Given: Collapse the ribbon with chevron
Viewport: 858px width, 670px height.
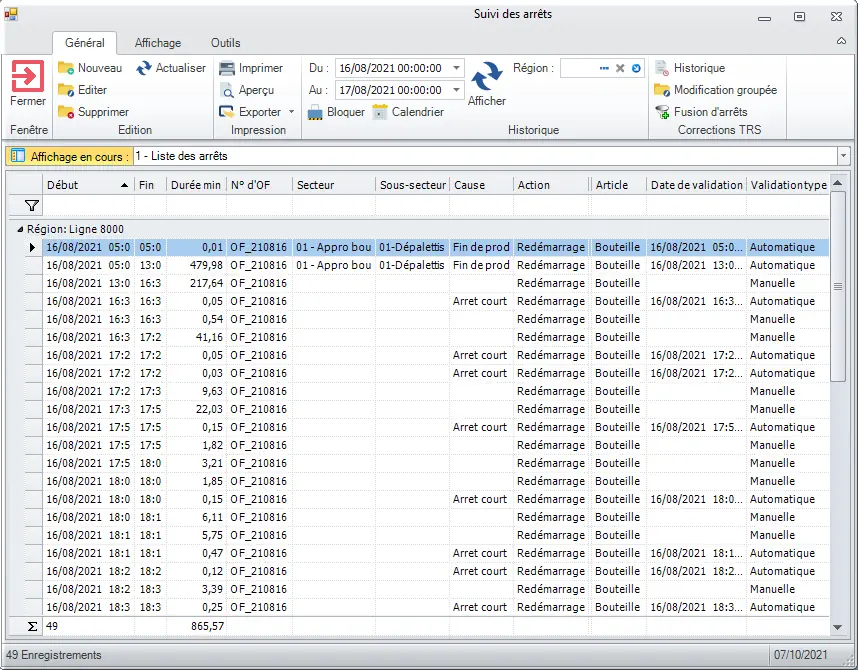Looking at the screenshot, I should (841, 42).
